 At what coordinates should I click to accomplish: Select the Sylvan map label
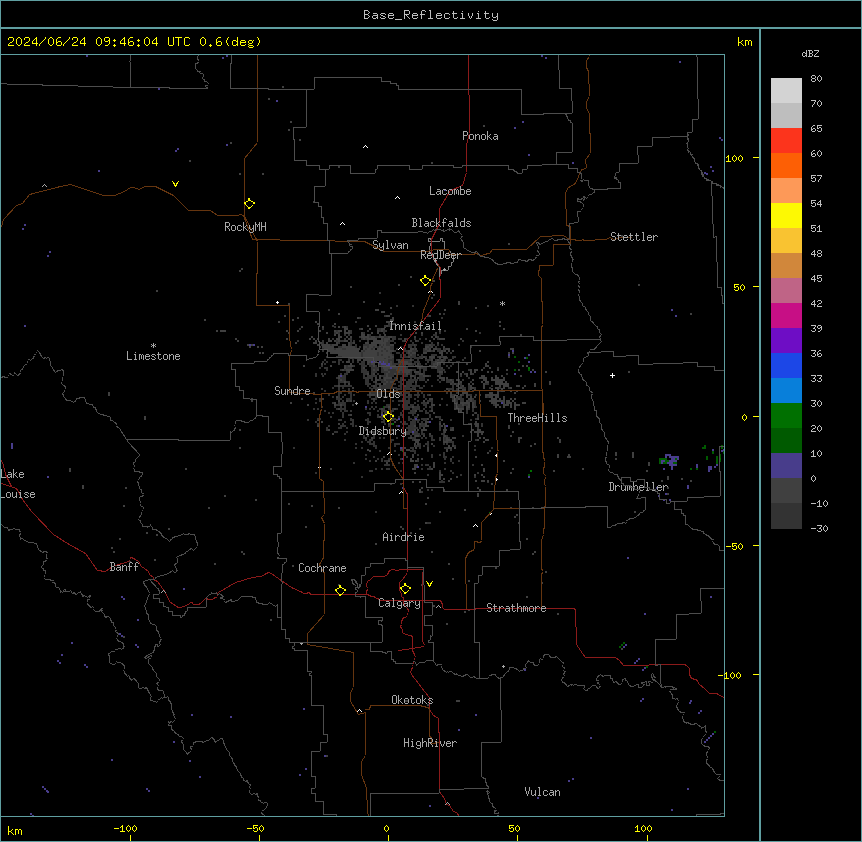point(390,245)
